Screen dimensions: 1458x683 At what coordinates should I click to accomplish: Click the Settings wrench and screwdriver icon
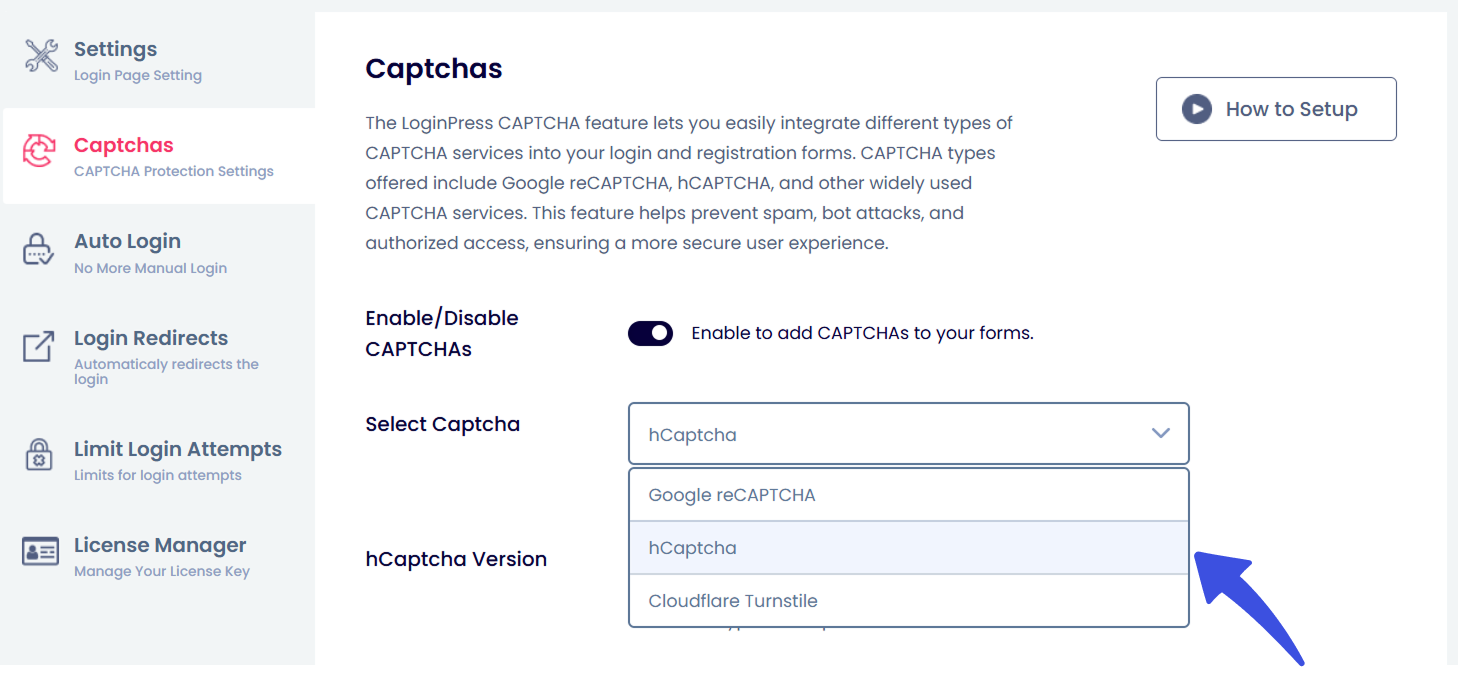tap(41, 56)
